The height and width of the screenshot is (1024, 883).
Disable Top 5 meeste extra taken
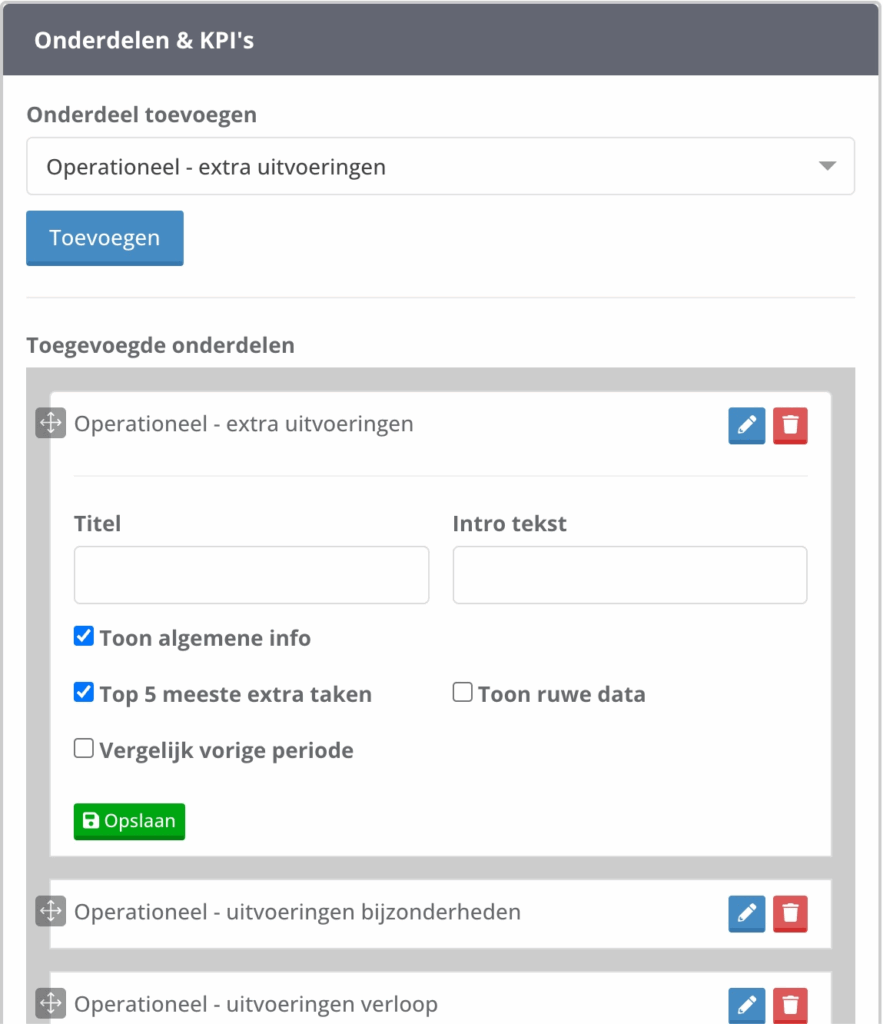click(x=84, y=692)
